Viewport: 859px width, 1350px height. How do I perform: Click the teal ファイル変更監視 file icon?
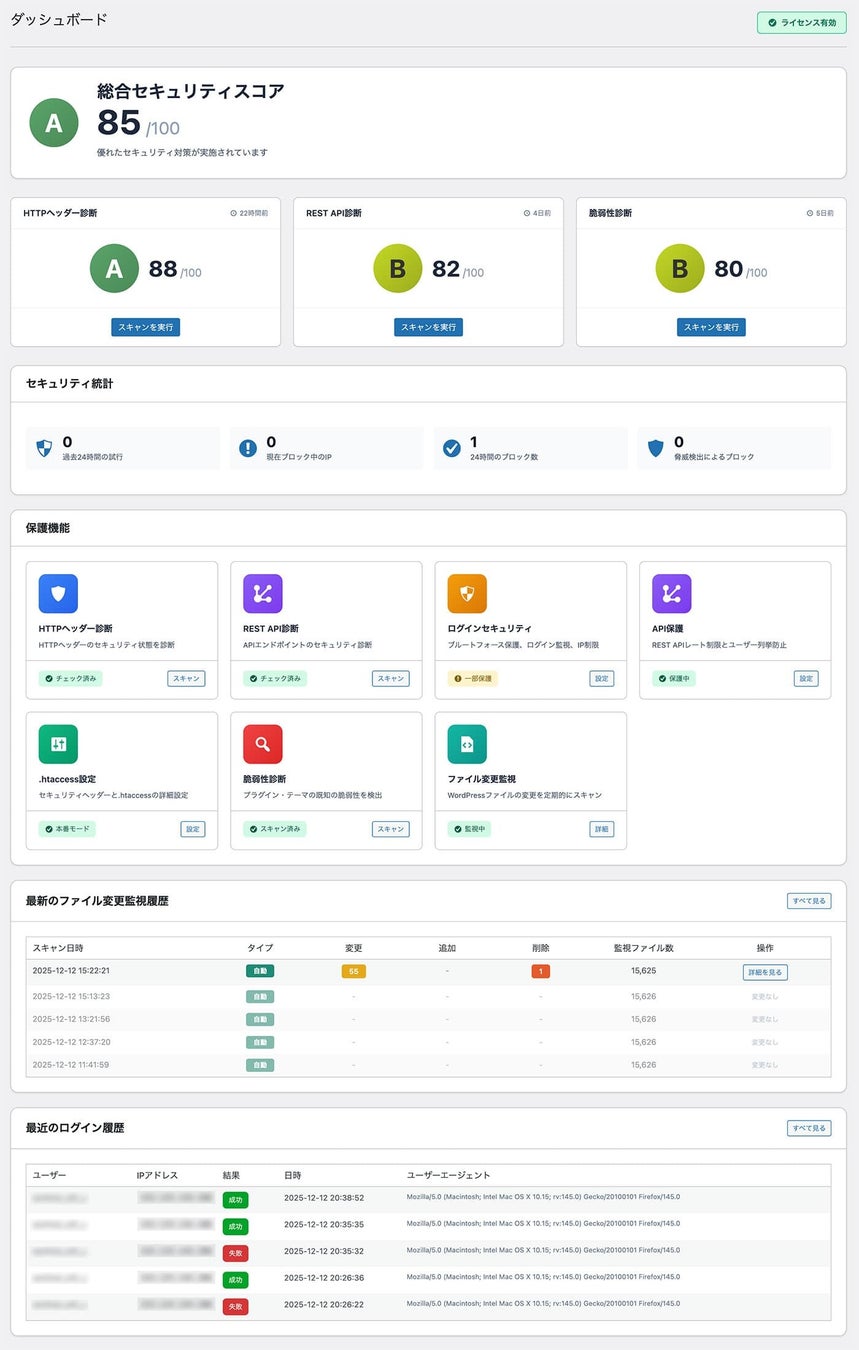pos(467,744)
